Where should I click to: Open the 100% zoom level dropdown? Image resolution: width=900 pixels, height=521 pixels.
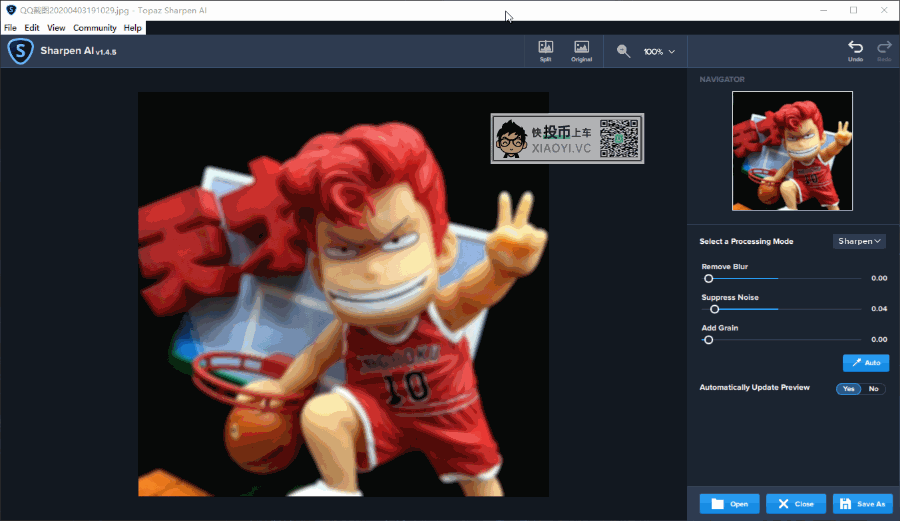click(659, 52)
